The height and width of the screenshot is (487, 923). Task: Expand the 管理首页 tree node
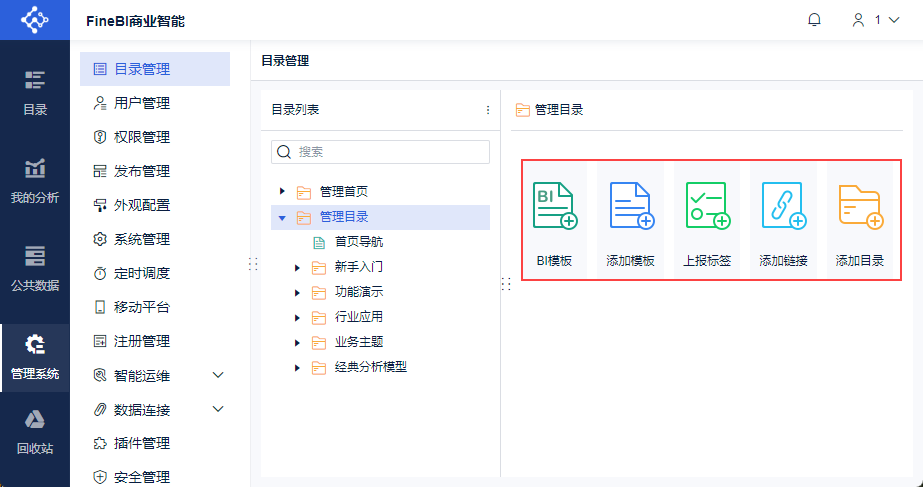click(x=283, y=191)
